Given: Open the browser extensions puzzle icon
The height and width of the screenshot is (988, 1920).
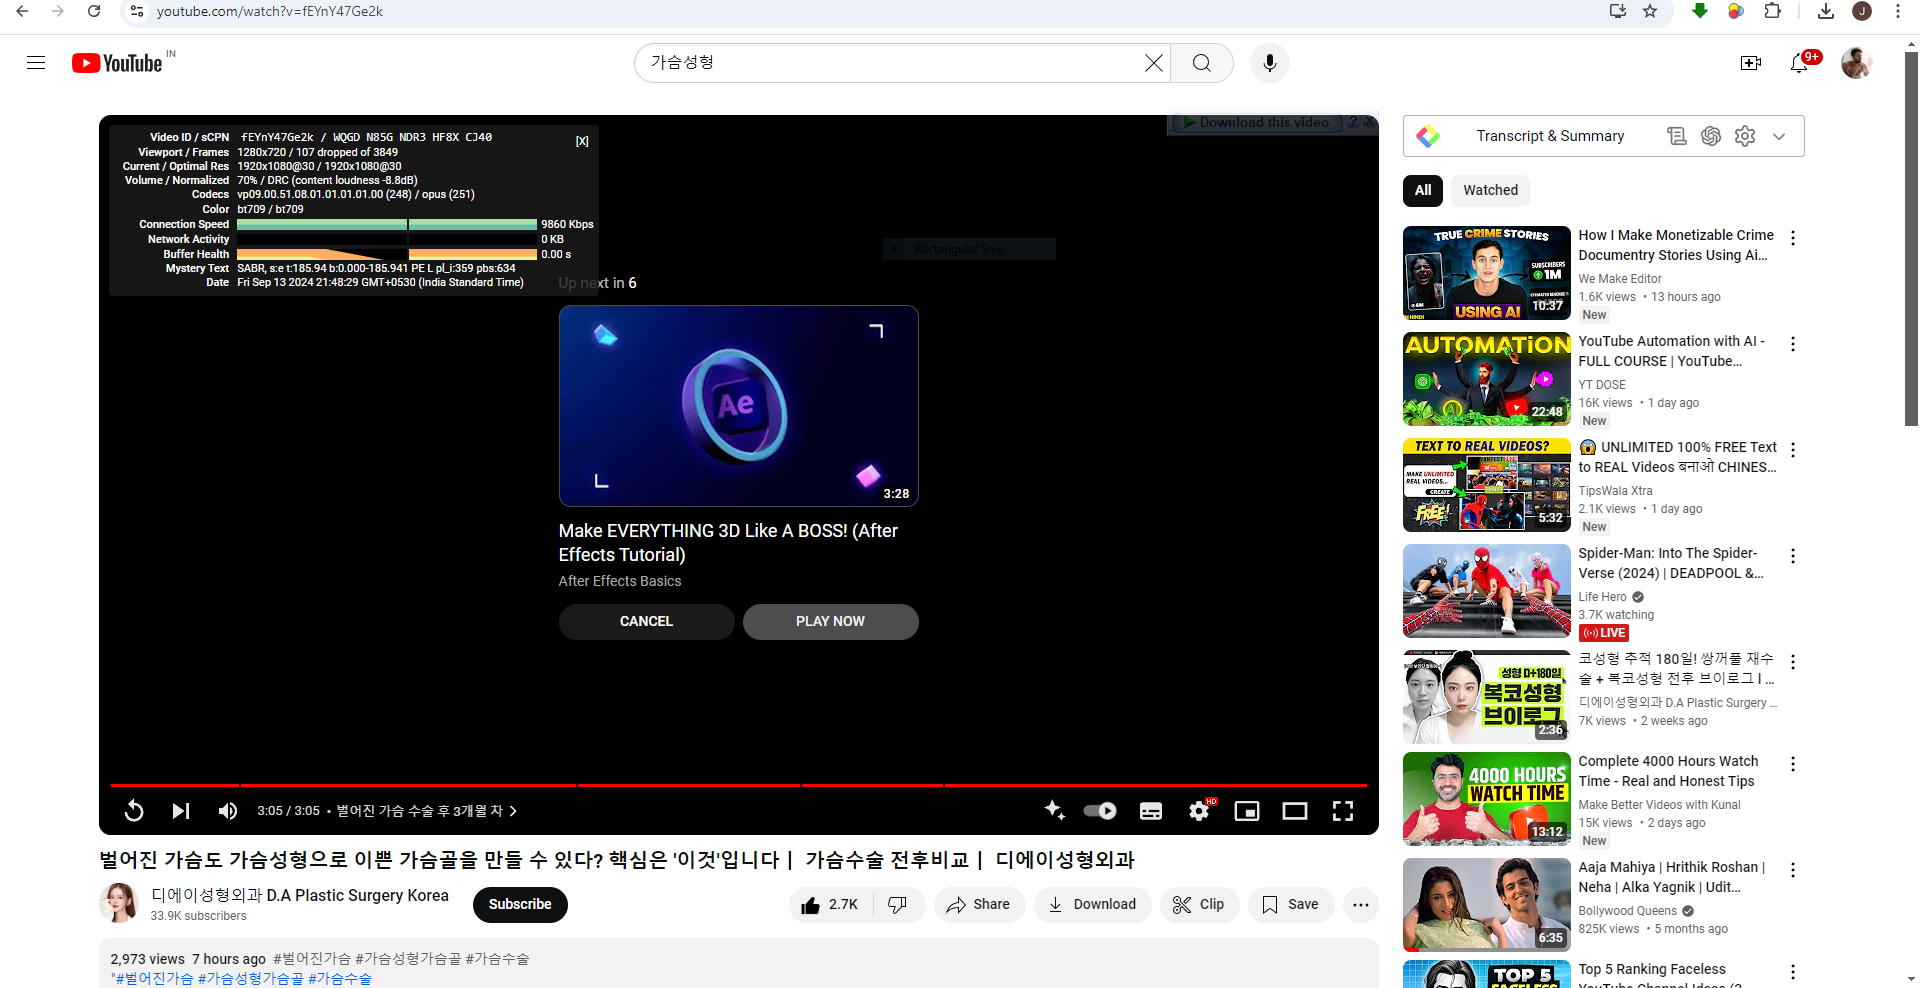Looking at the screenshot, I should tap(1772, 11).
